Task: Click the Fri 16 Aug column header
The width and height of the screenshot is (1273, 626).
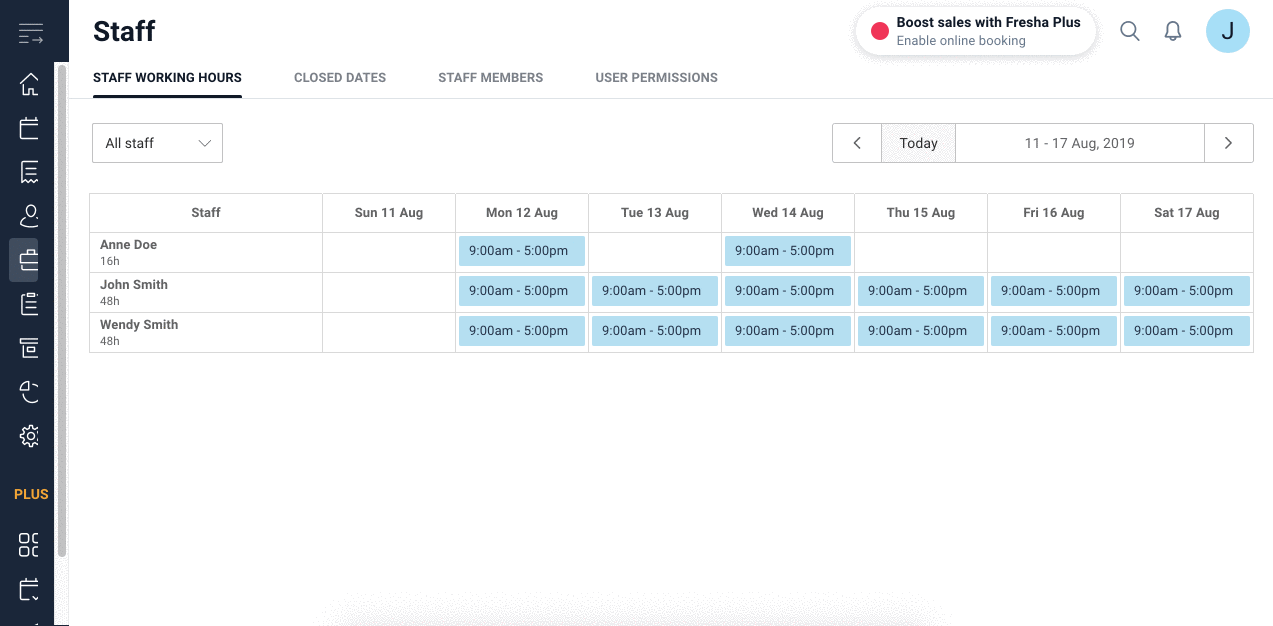Action: (1054, 213)
